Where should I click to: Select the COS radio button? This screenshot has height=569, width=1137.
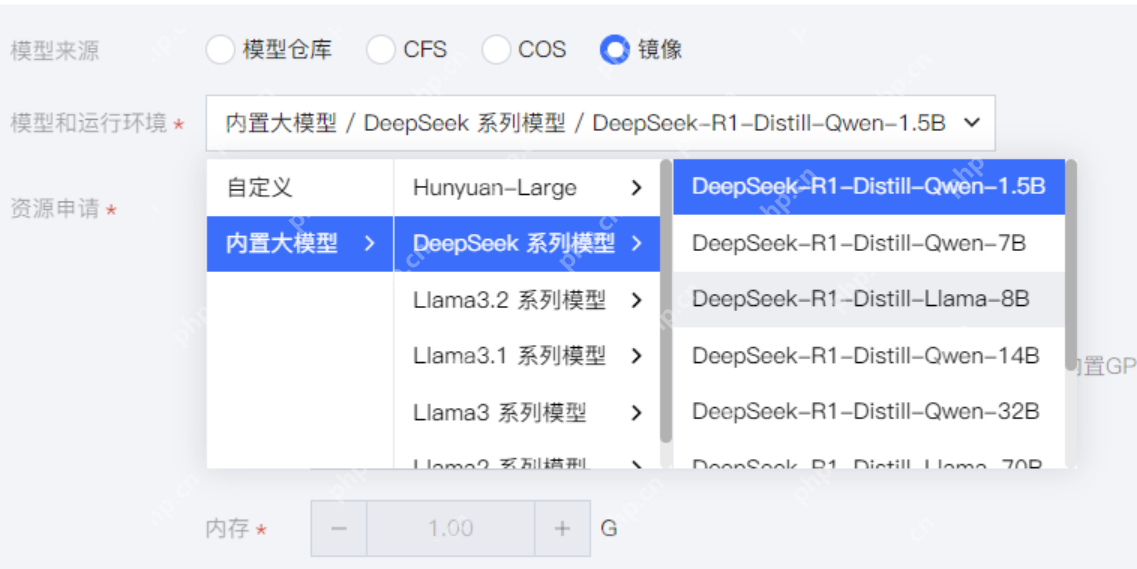(x=496, y=50)
